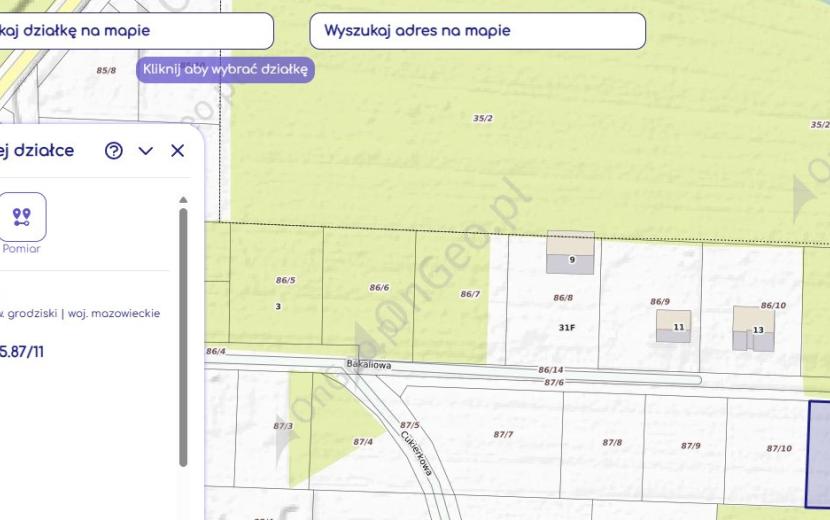Select parcel 87/8 on the map
Viewport: 830px width, 520px height.
[612, 442]
